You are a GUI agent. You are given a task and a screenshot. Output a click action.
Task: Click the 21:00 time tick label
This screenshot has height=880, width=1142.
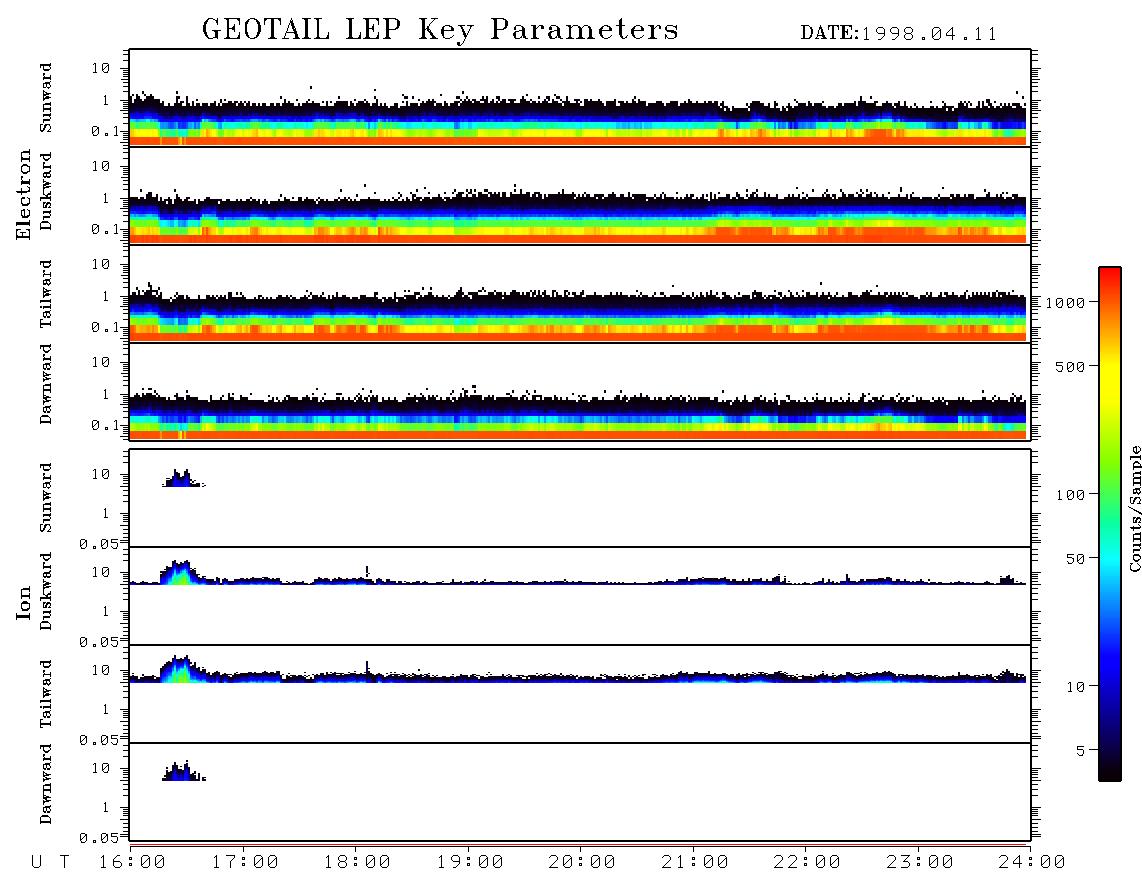pos(695,863)
